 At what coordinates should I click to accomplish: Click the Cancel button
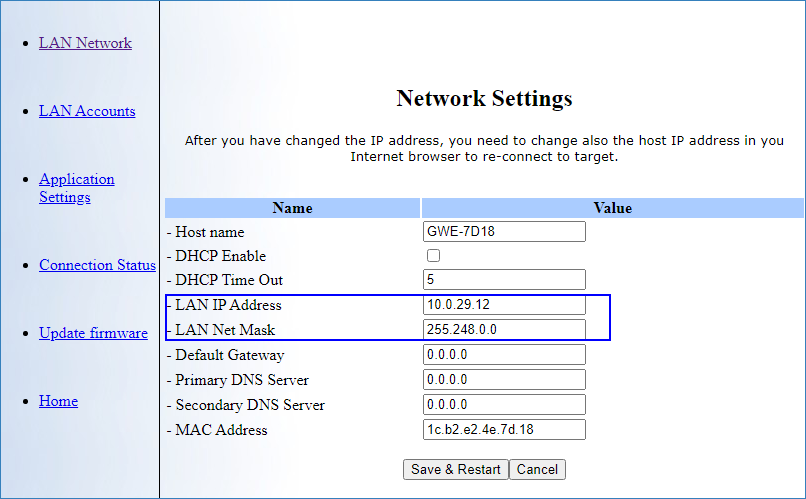[538, 469]
